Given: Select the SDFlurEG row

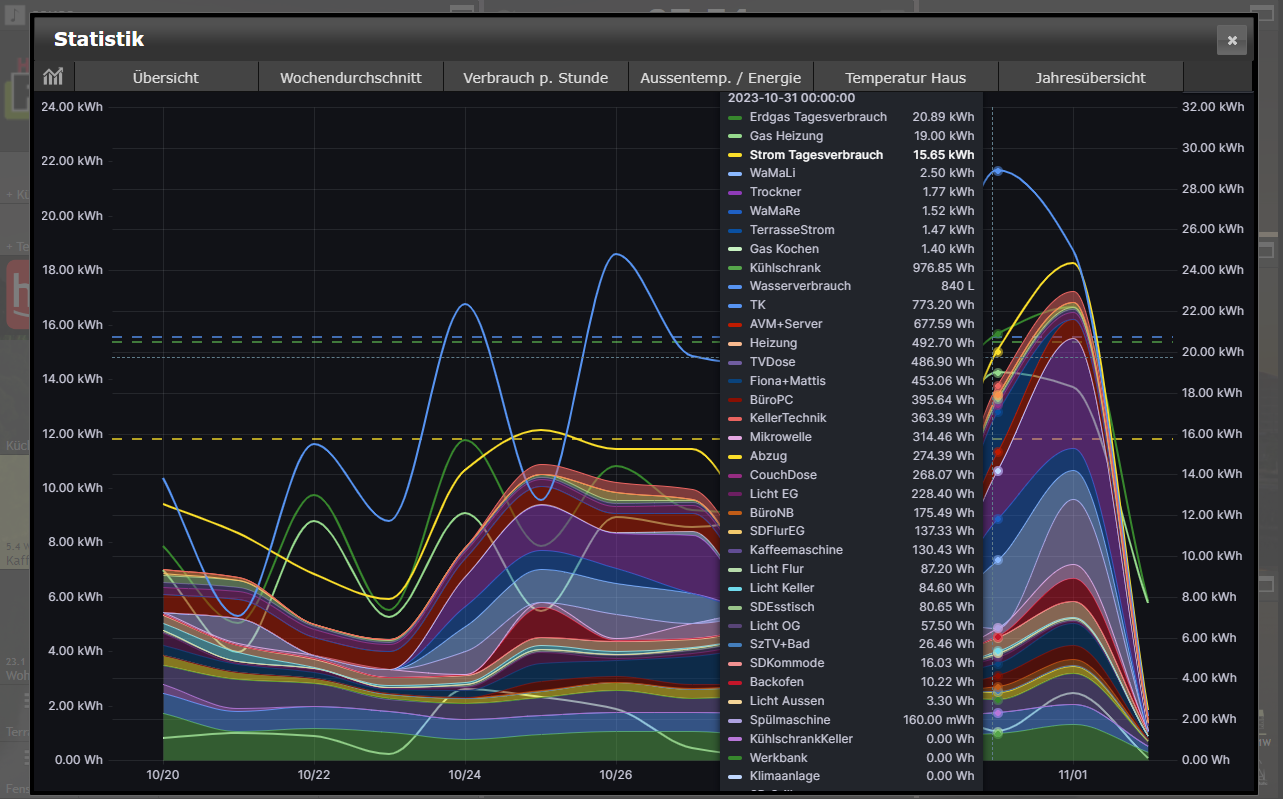Looking at the screenshot, I should click(x=851, y=531).
